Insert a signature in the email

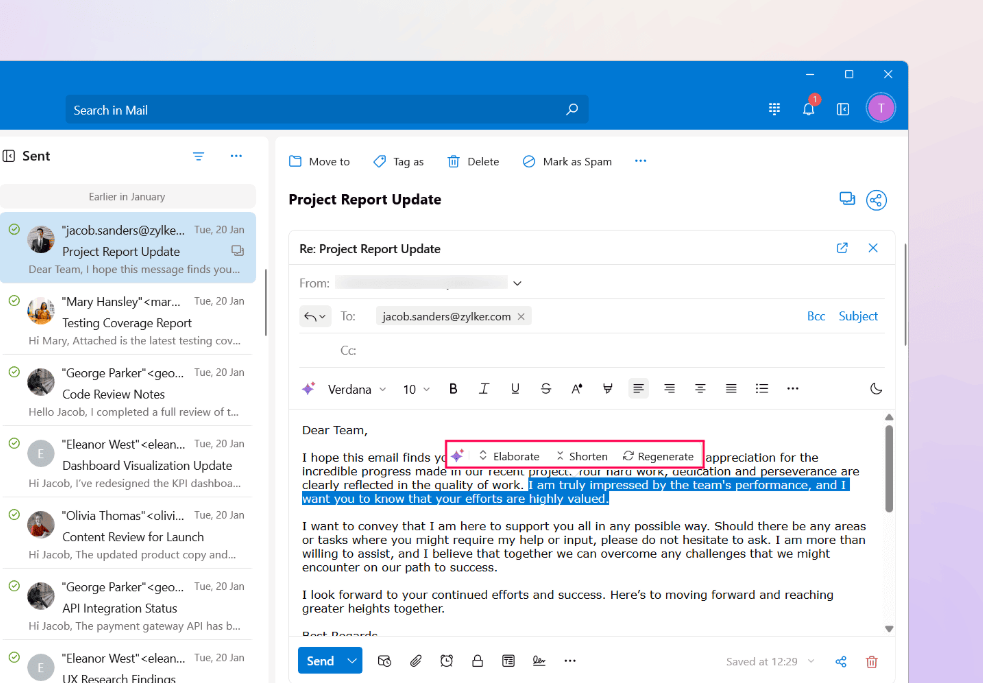pyautogui.click(x=539, y=661)
